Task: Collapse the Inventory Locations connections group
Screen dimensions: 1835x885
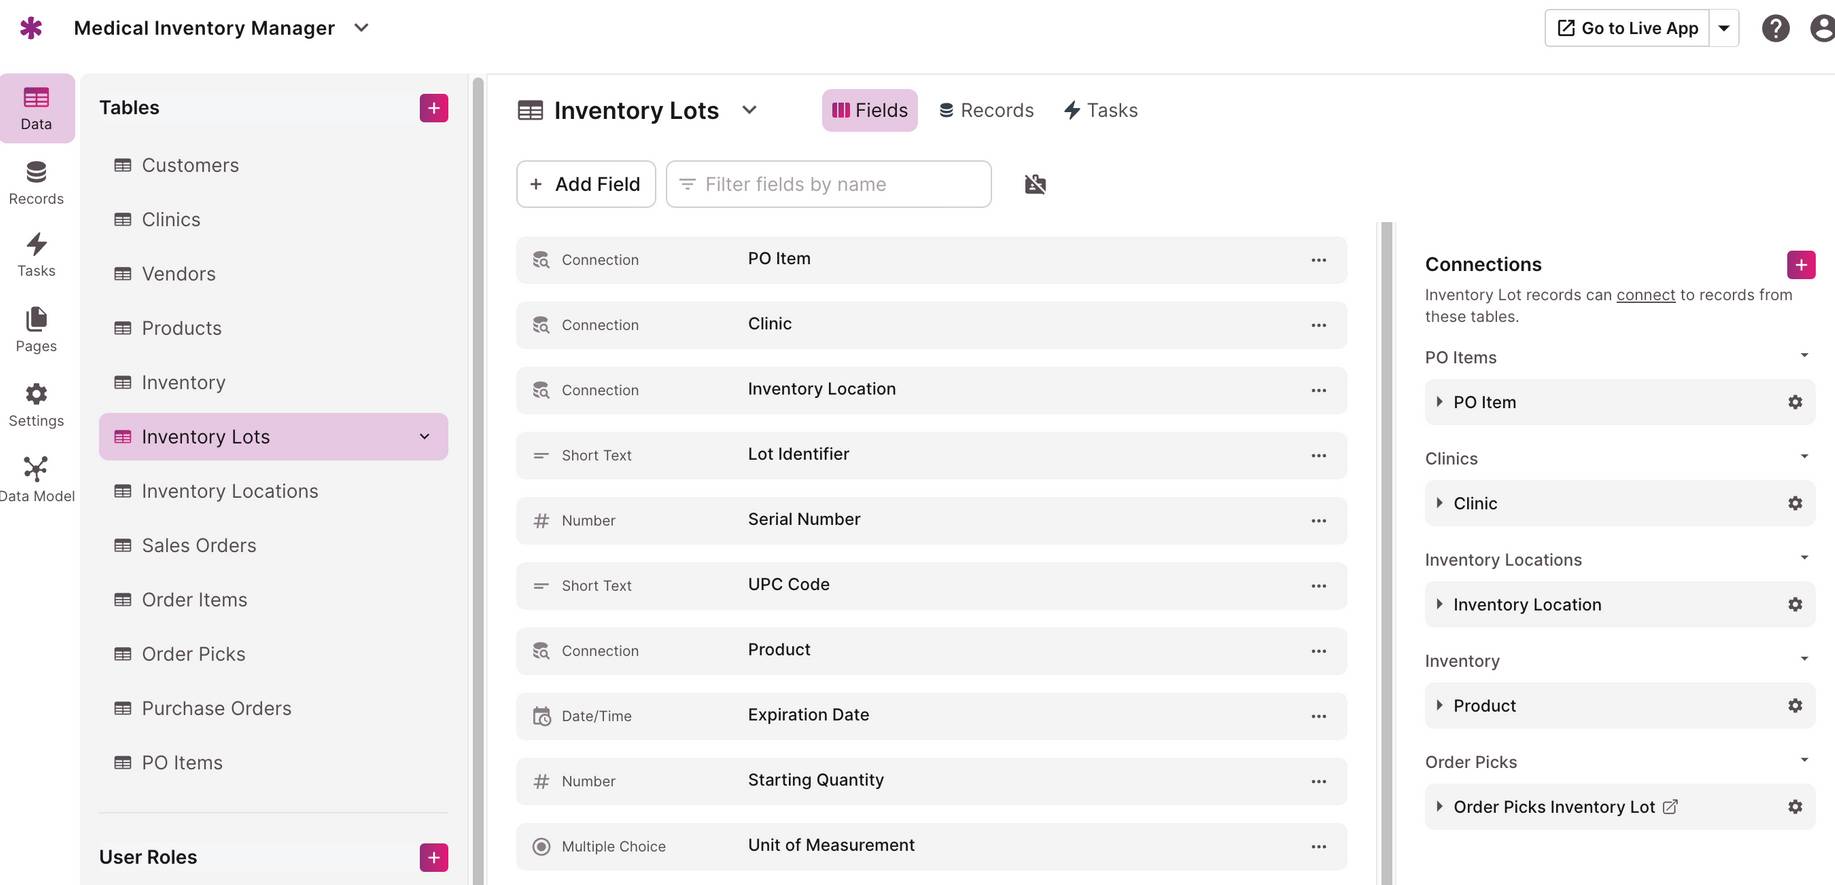Action: click(x=1804, y=558)
